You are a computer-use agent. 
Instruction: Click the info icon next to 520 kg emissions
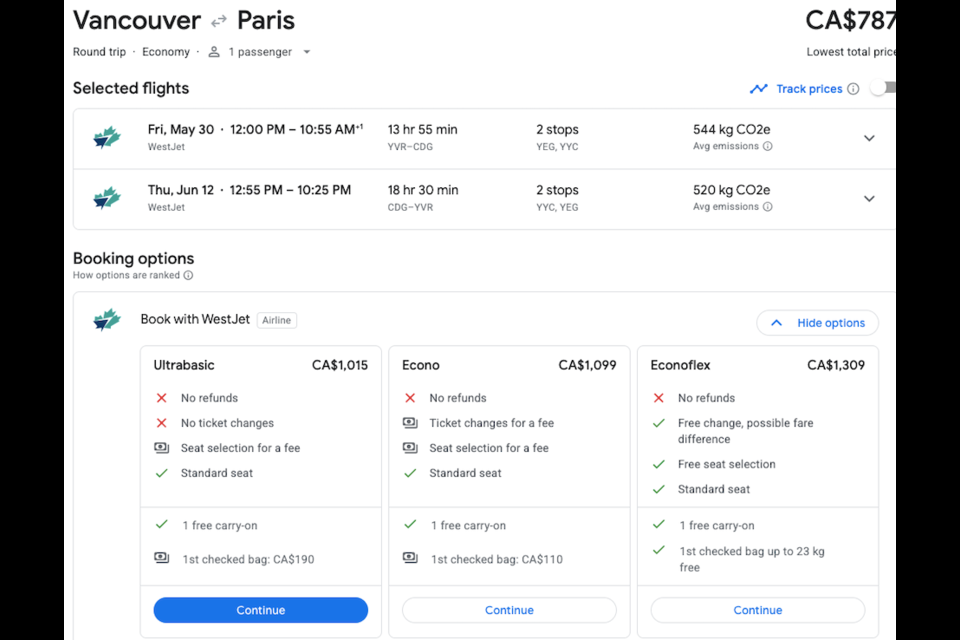(768, 207)
